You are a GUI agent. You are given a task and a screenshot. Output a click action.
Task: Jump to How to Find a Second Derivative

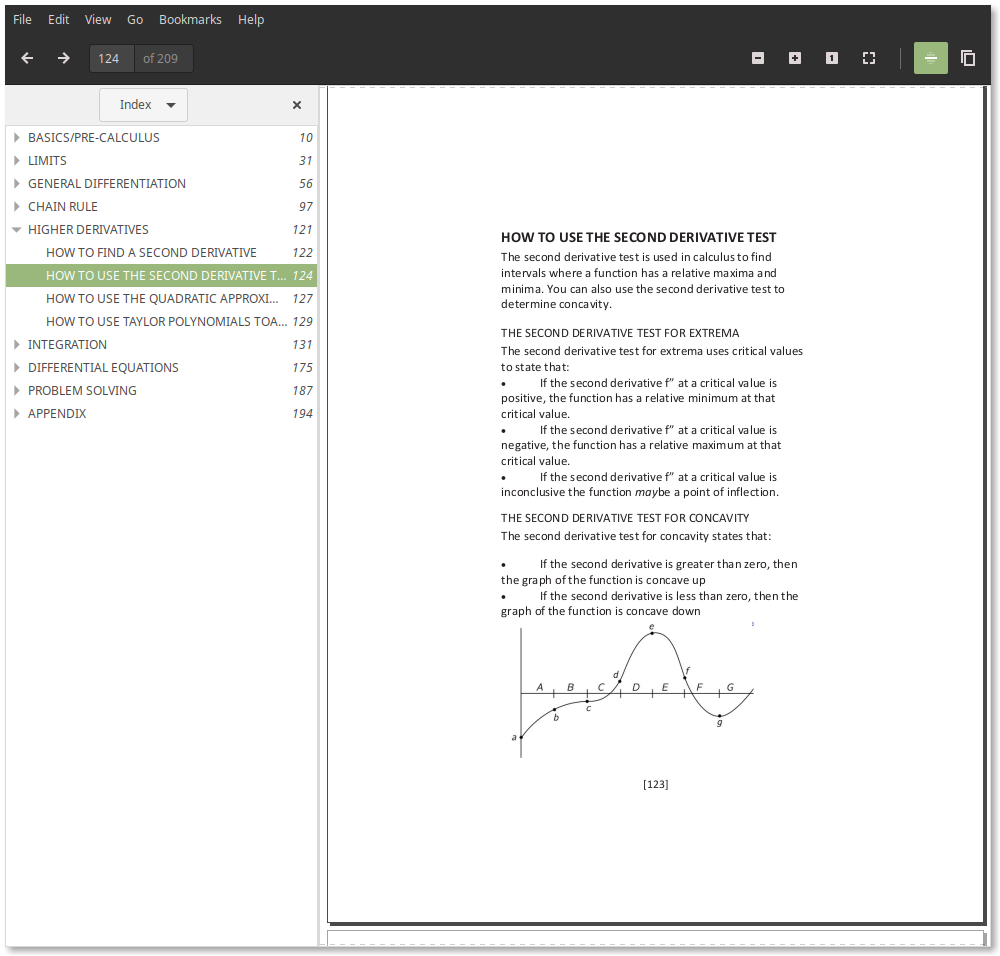click(151, 253)
